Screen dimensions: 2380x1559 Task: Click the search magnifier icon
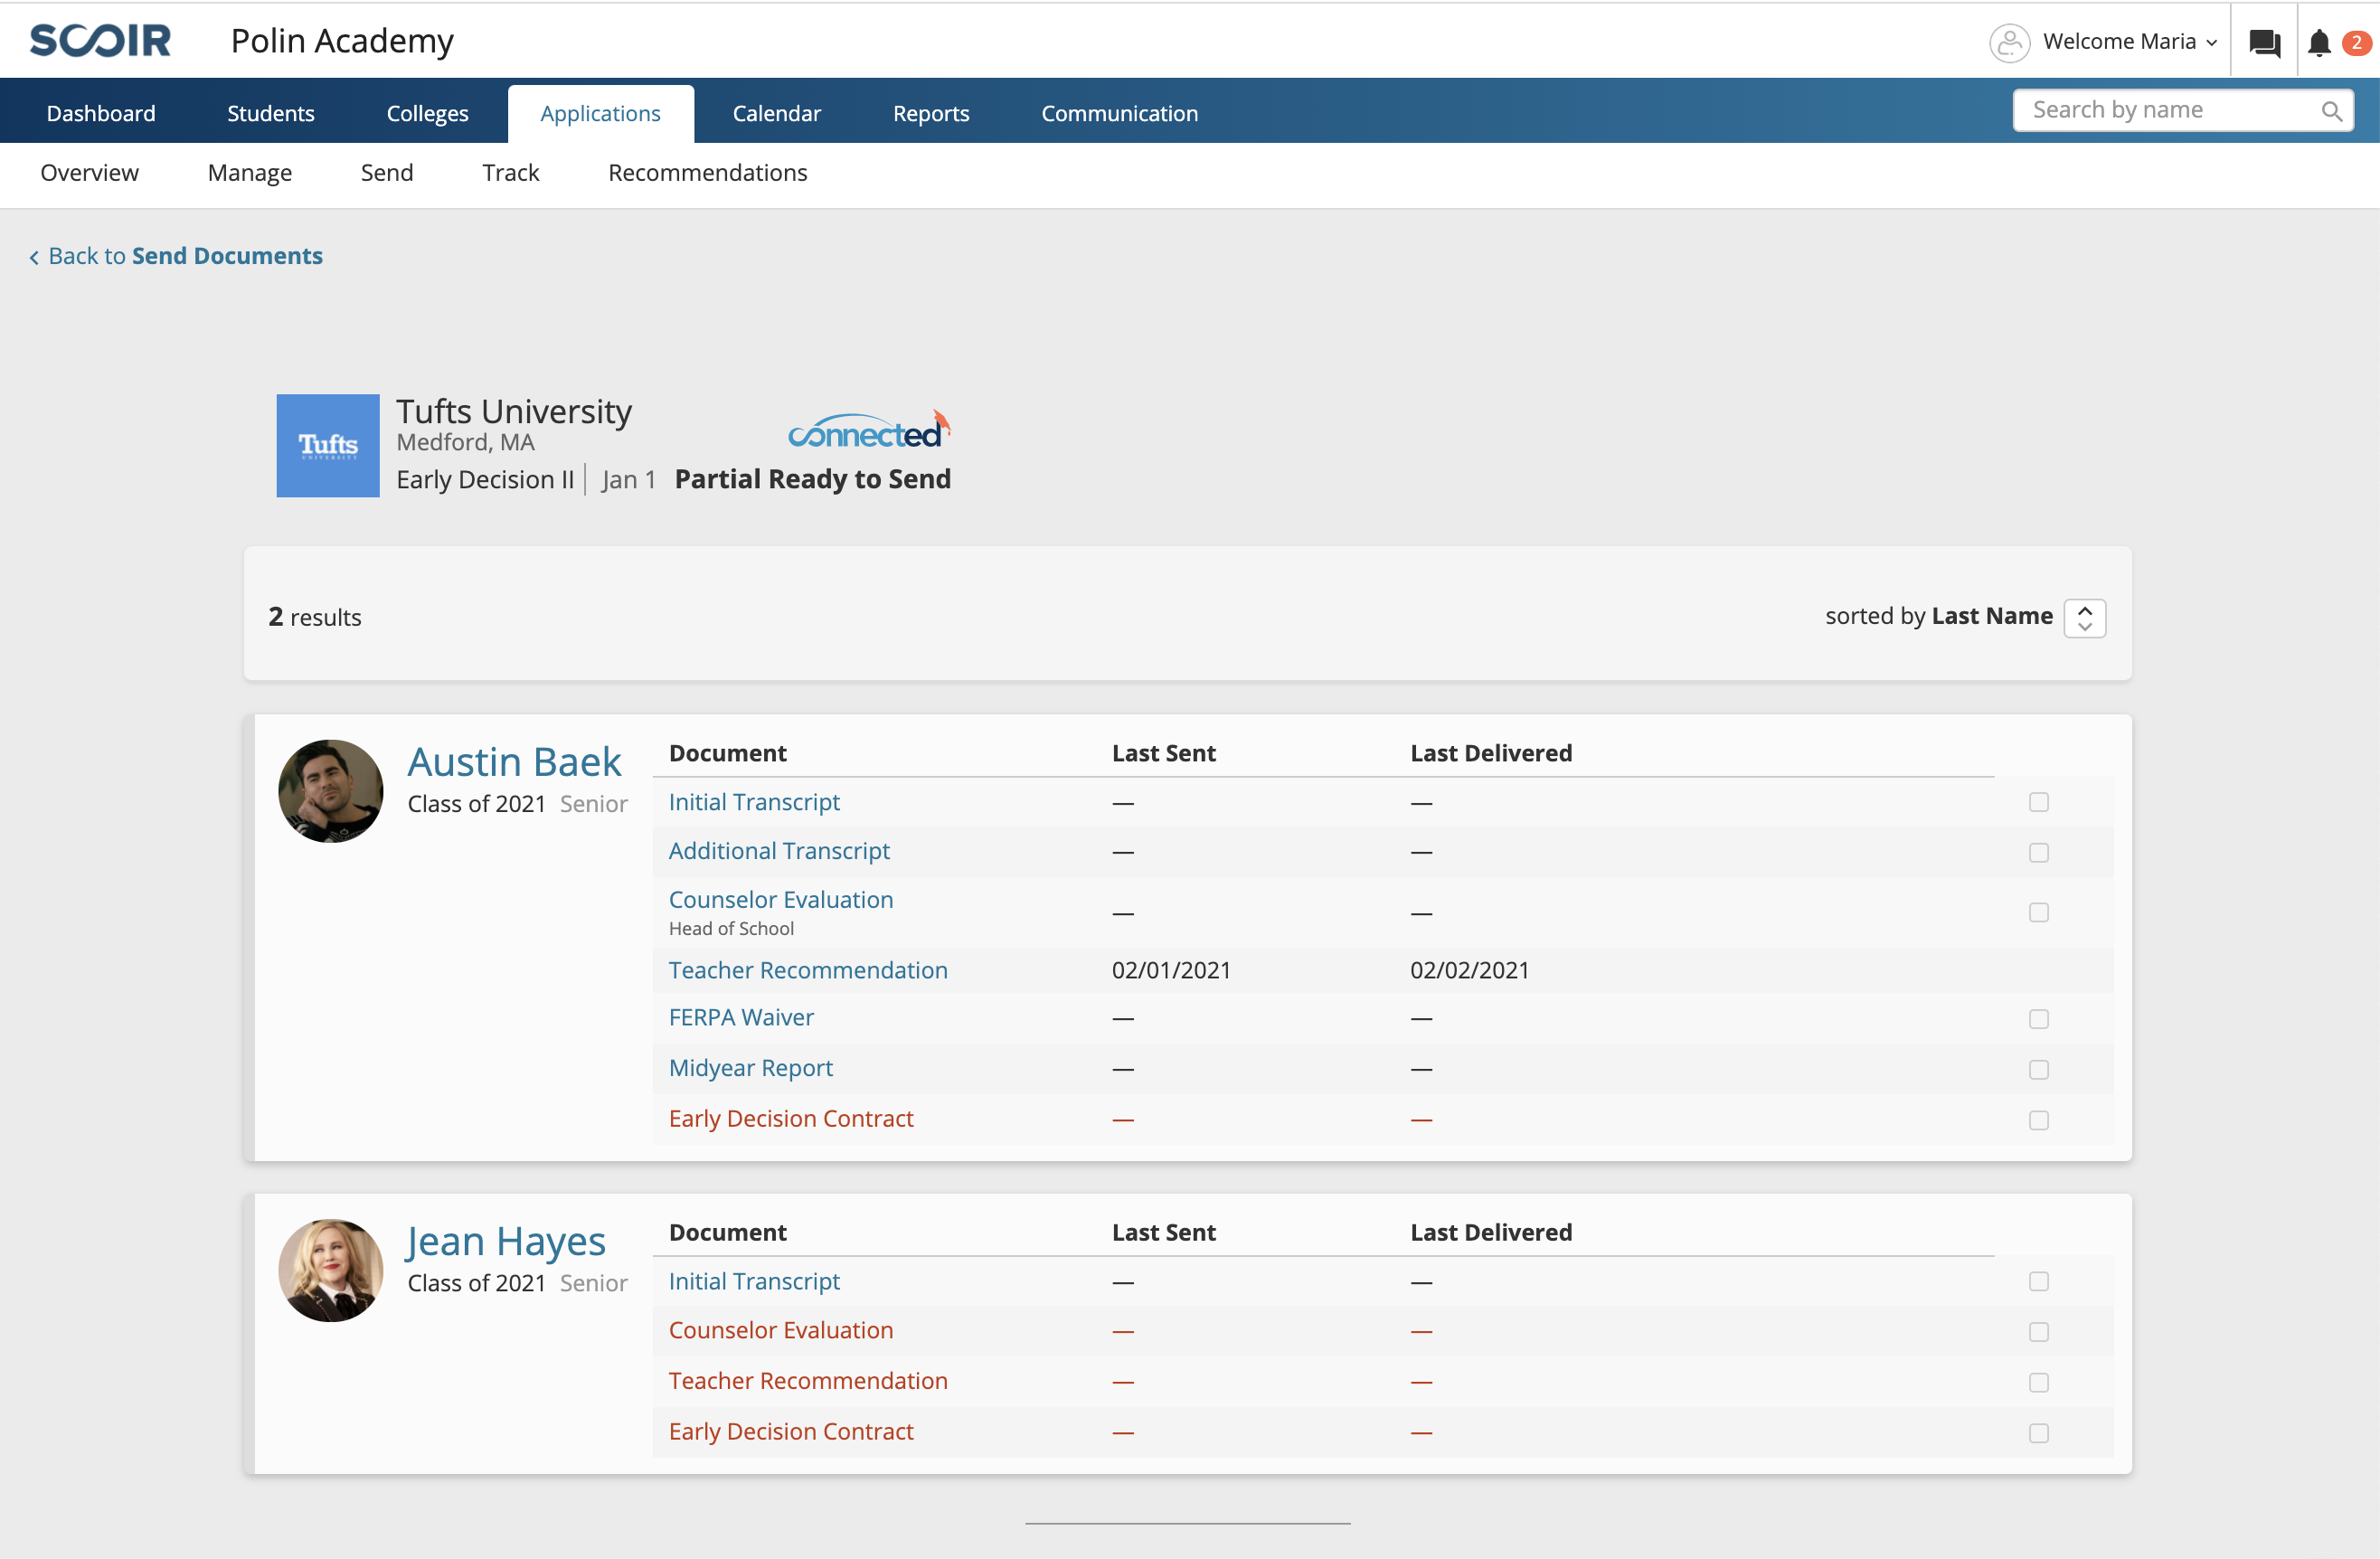[2331, 111]
